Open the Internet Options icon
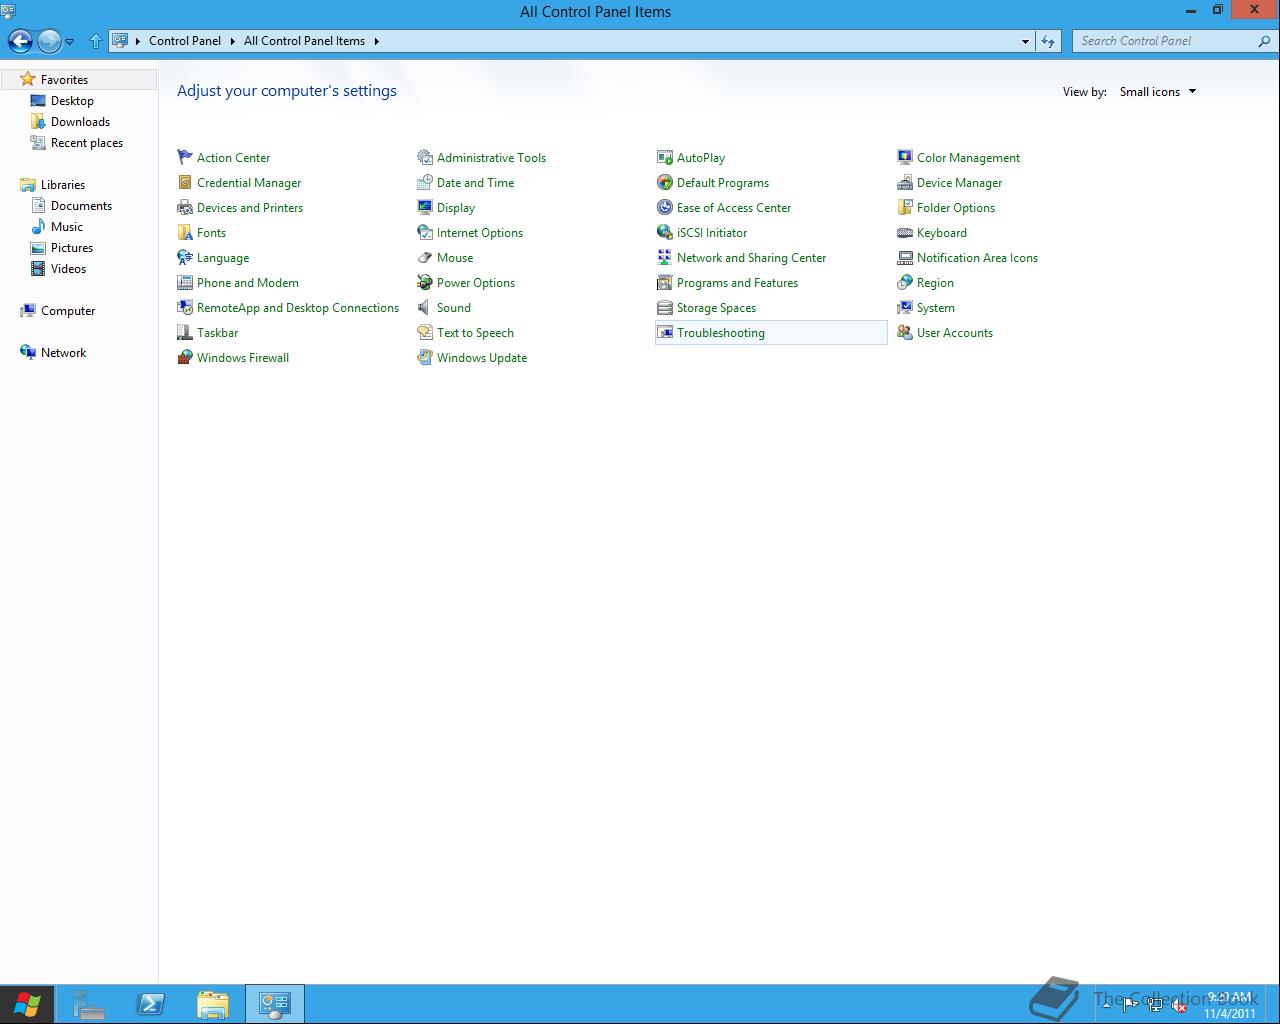Screen dimensions: 1280x1024 click(x=425, y=232)
